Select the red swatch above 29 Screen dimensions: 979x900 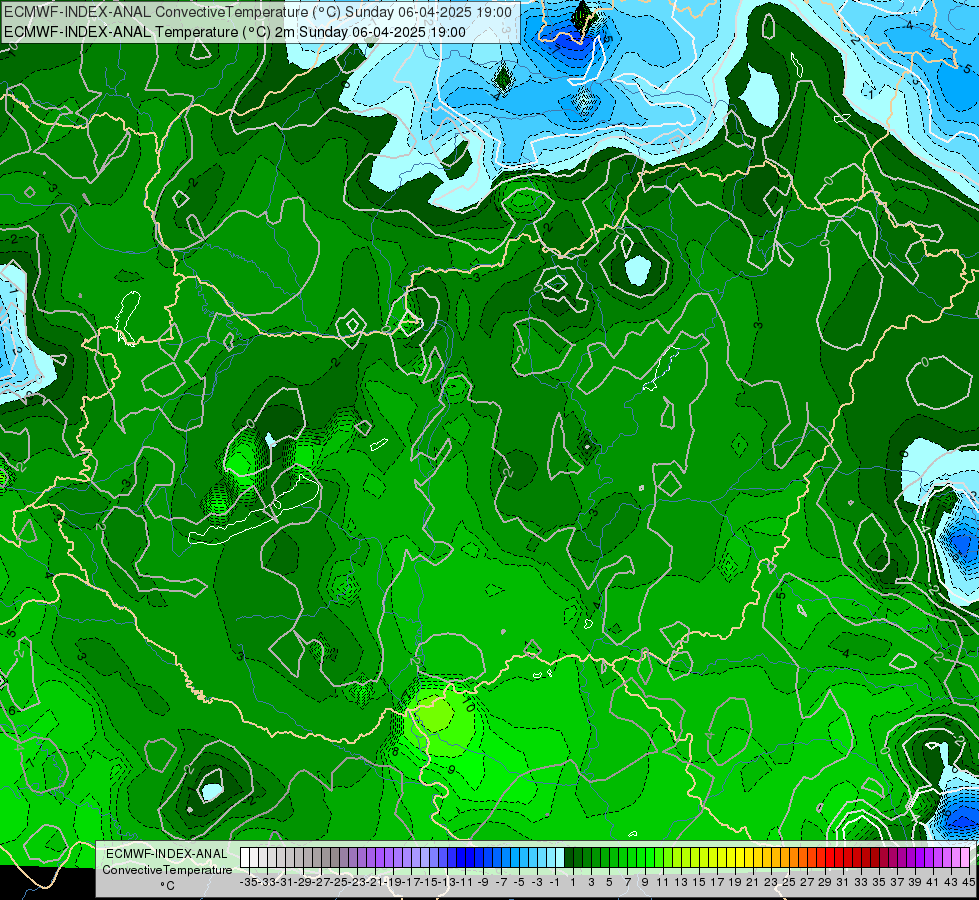click(821, 858)
